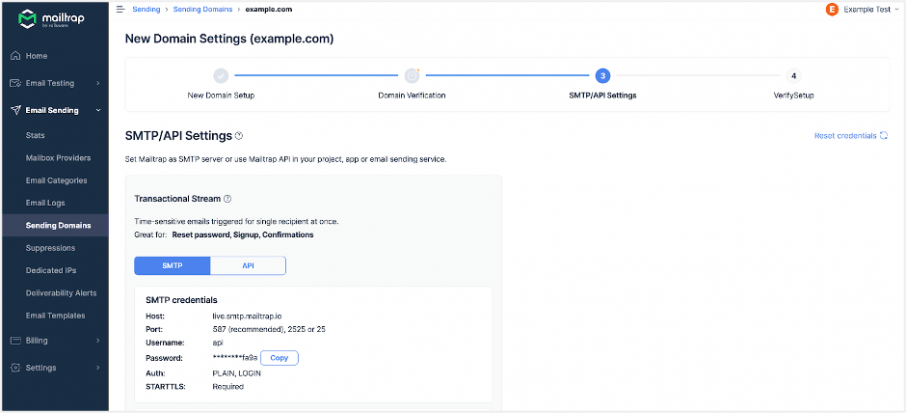Expand the Billing submenu chevron

point(98,340)
